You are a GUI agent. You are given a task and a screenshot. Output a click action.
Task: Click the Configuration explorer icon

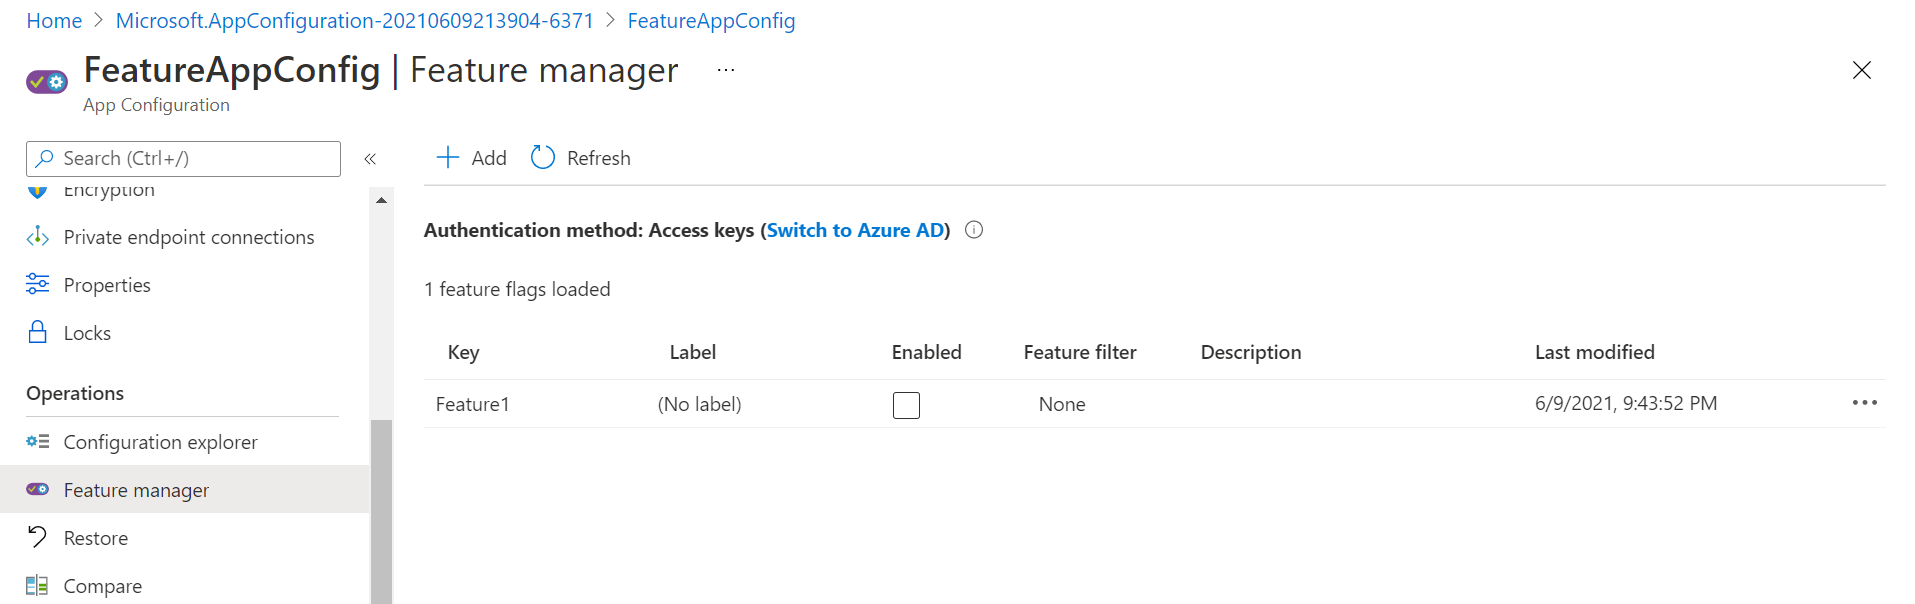[x=38, y=442]
